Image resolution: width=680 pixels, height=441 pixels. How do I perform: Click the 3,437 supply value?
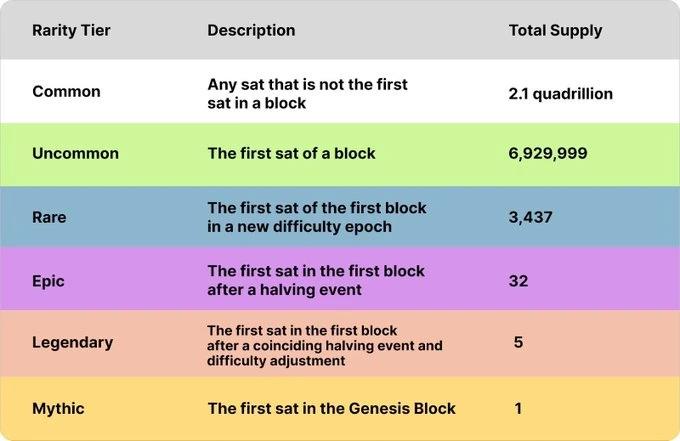coord(530,217)
